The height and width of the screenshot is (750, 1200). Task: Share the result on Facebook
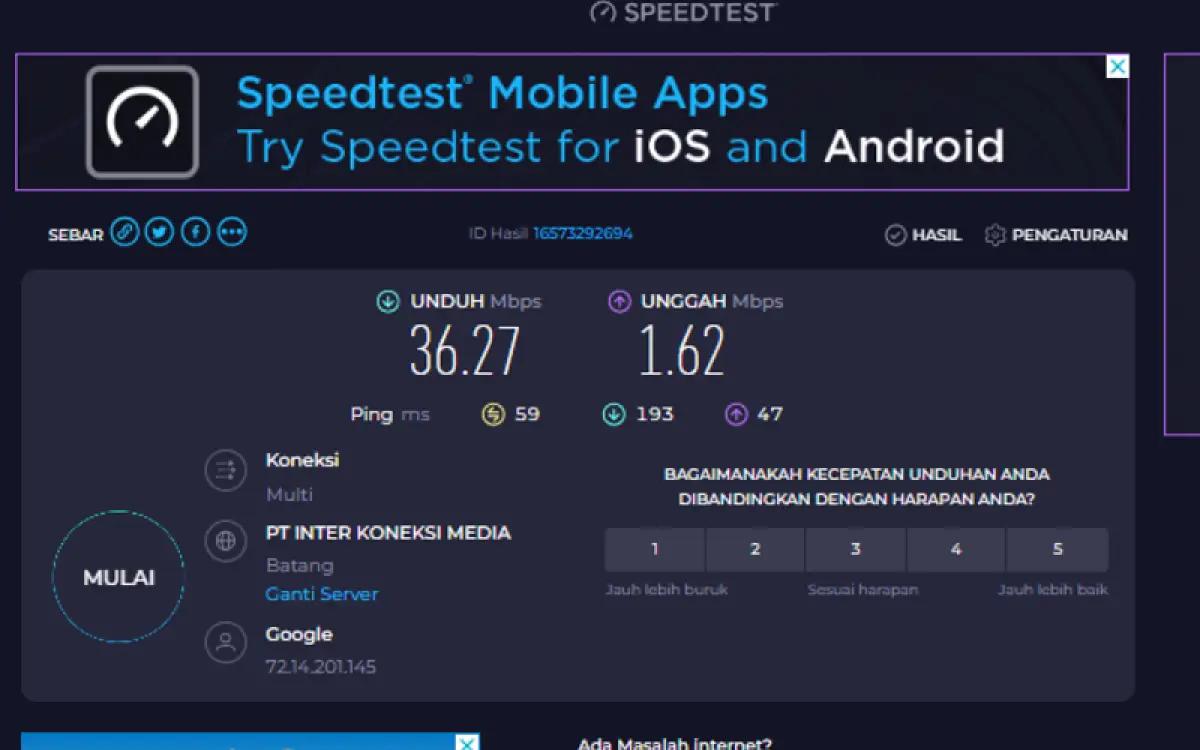pyautogui.click(x=196, y=233)
